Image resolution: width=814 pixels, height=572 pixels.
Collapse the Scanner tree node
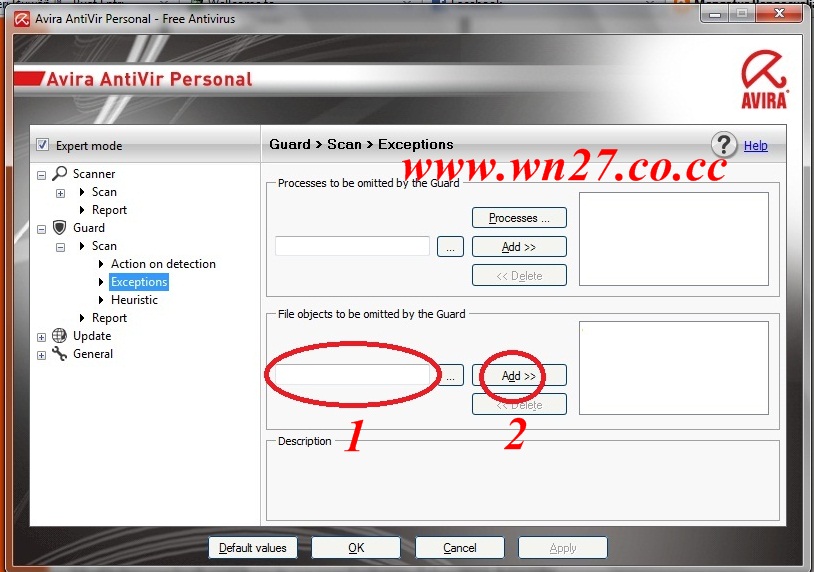point(42,175)
